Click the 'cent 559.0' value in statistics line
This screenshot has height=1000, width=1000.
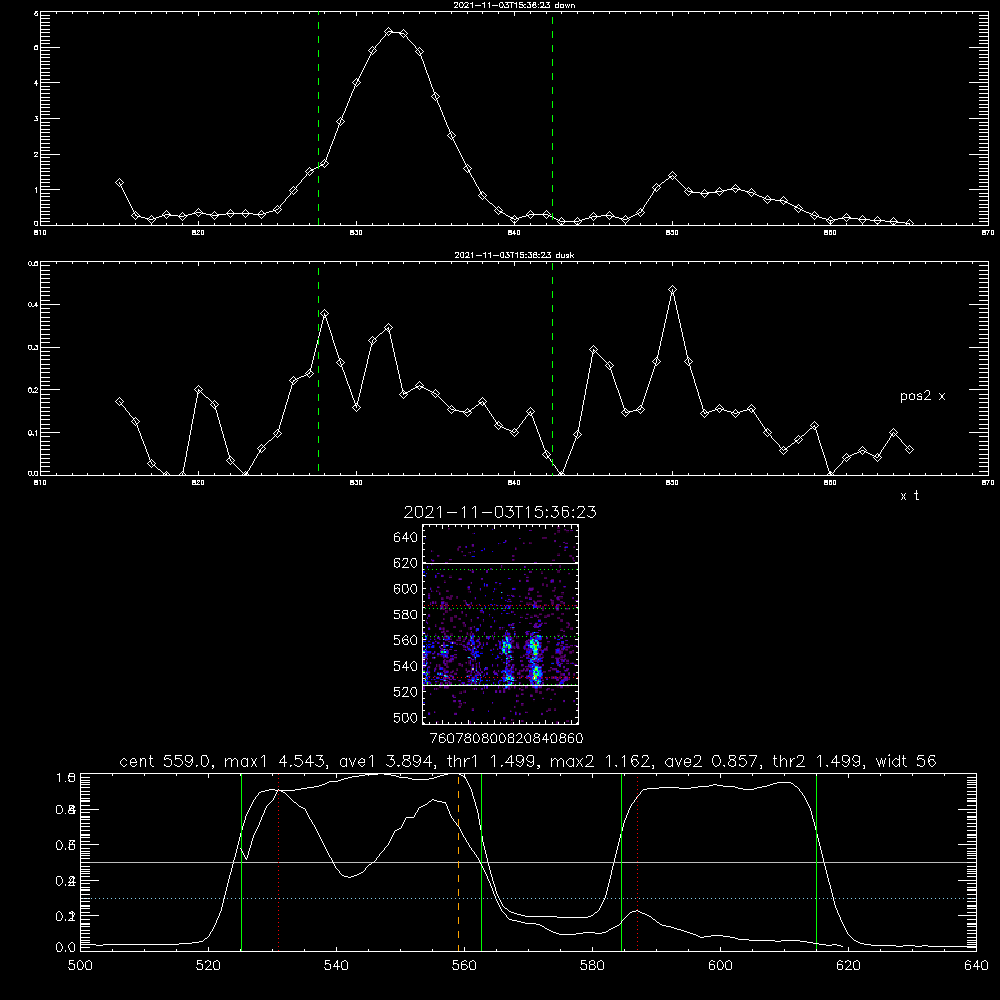166,761
